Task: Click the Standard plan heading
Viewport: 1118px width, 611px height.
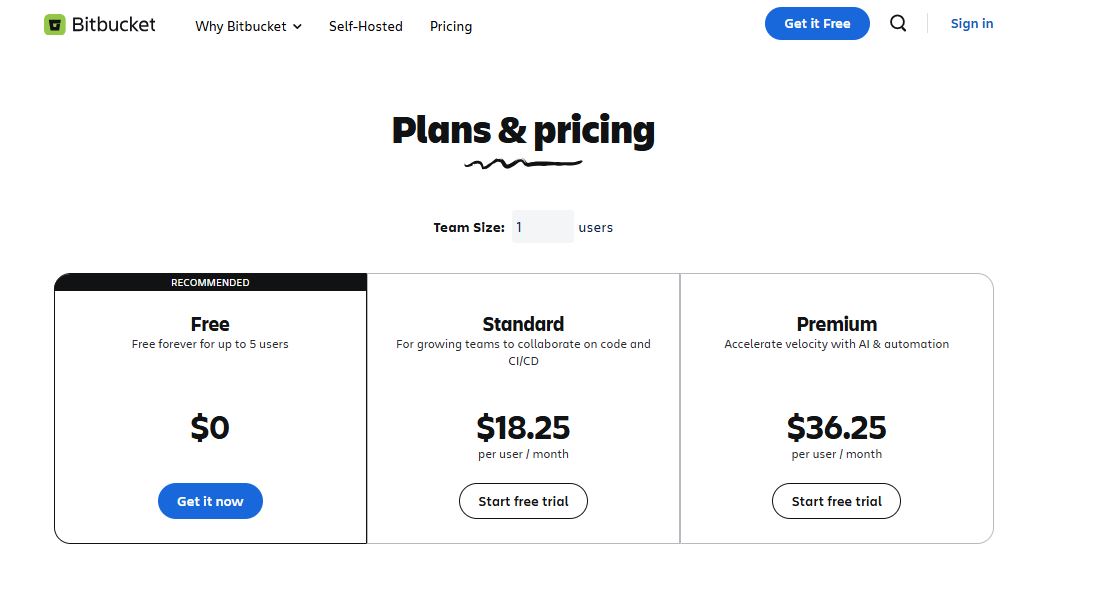Action: pos(523,323)
